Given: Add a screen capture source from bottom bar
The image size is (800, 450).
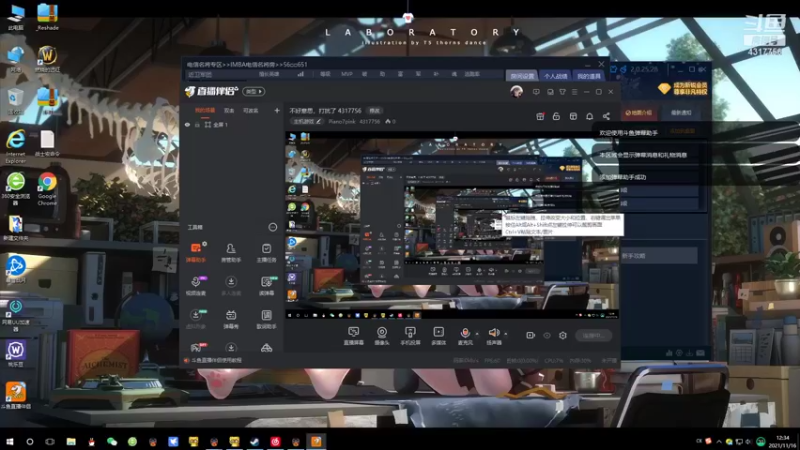Looking at the screenshot, I should point(354,336).
